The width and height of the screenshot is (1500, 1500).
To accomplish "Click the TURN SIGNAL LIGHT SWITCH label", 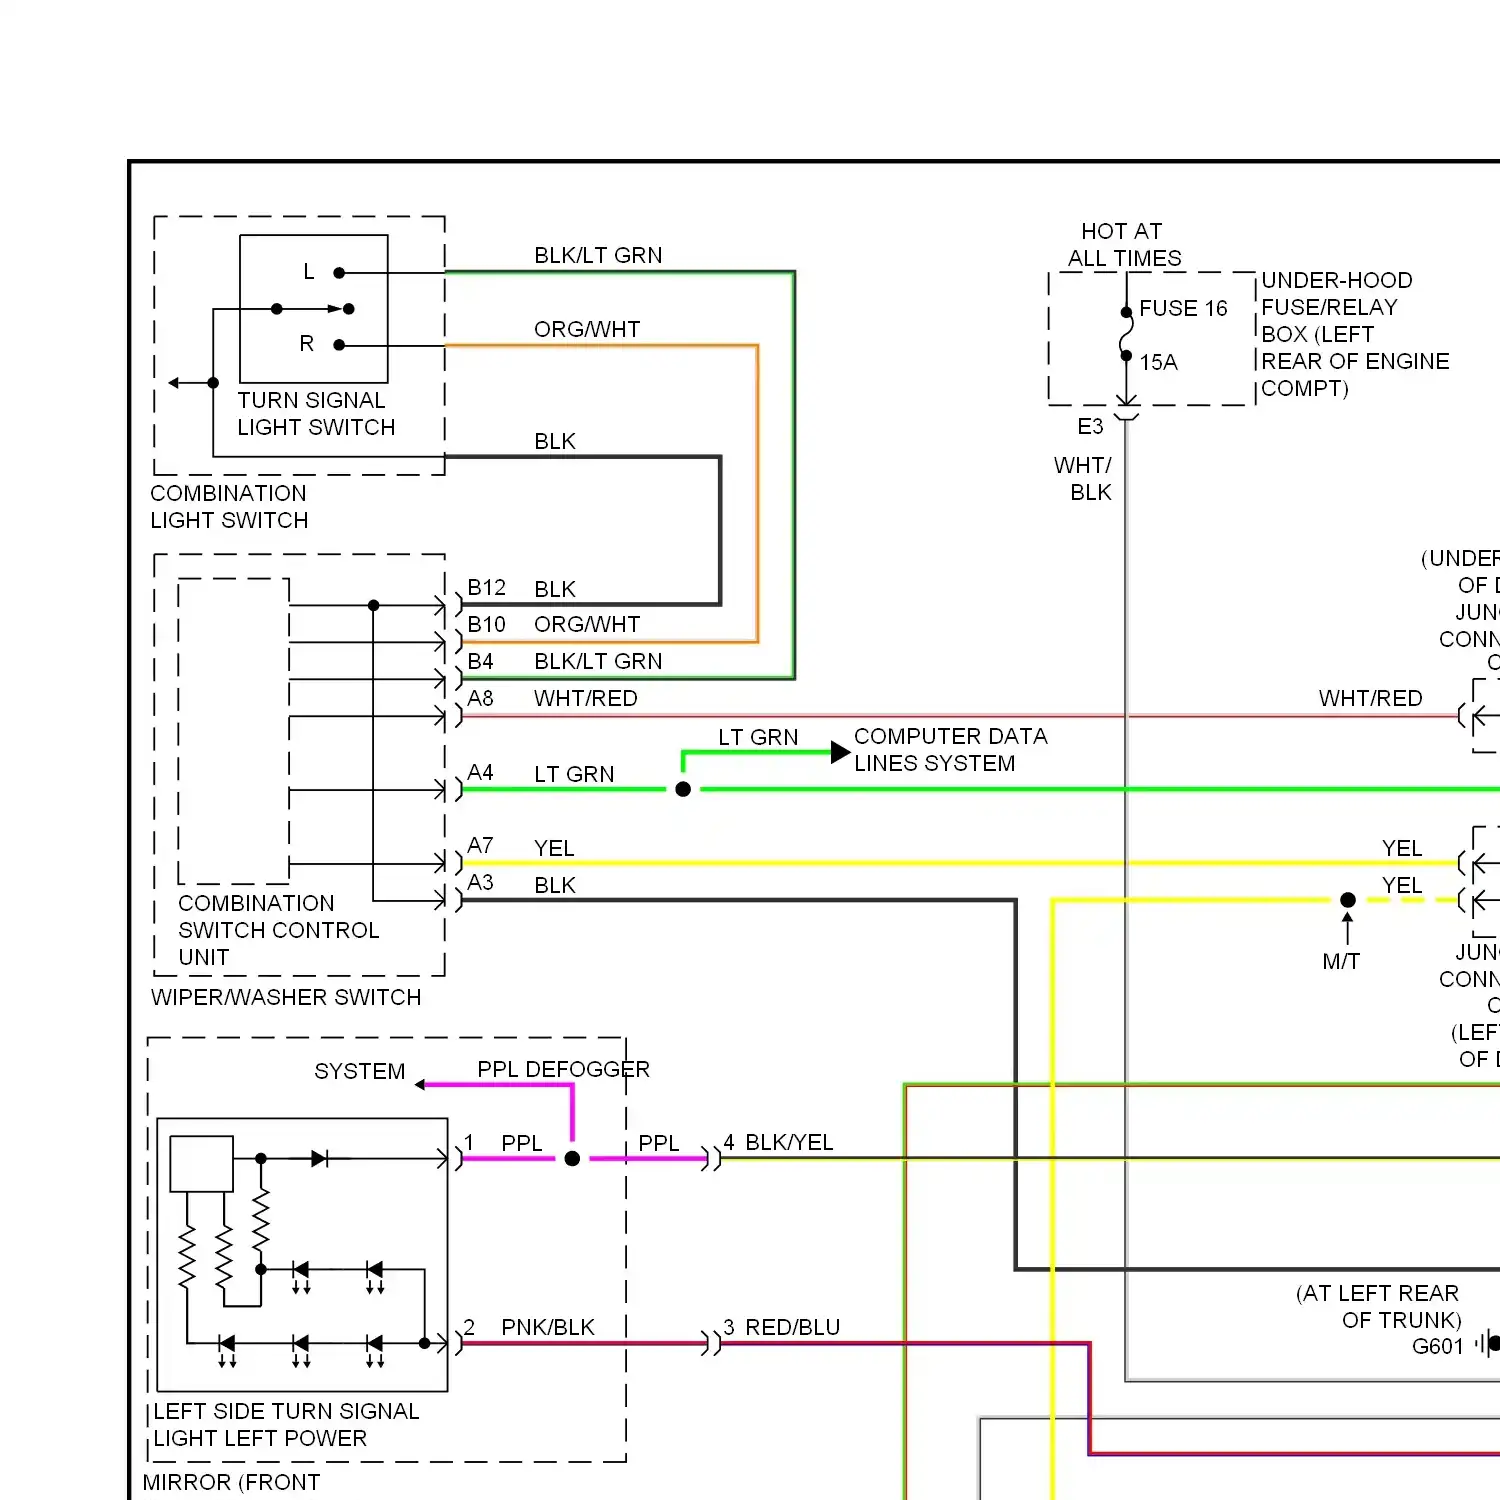I will coord(316,414).
